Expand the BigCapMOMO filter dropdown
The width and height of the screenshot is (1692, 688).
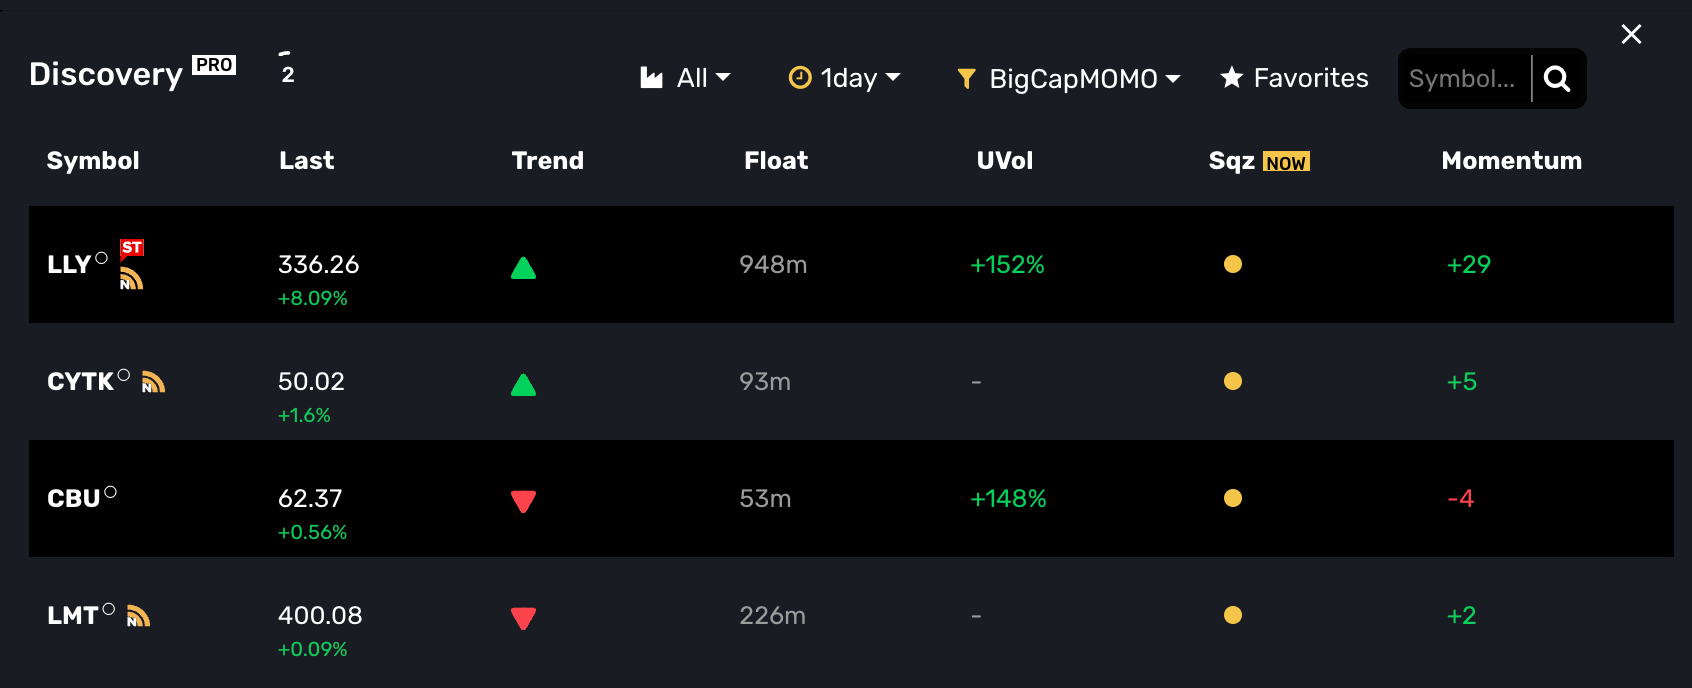pyautogui.click(x=1069, y=78)
